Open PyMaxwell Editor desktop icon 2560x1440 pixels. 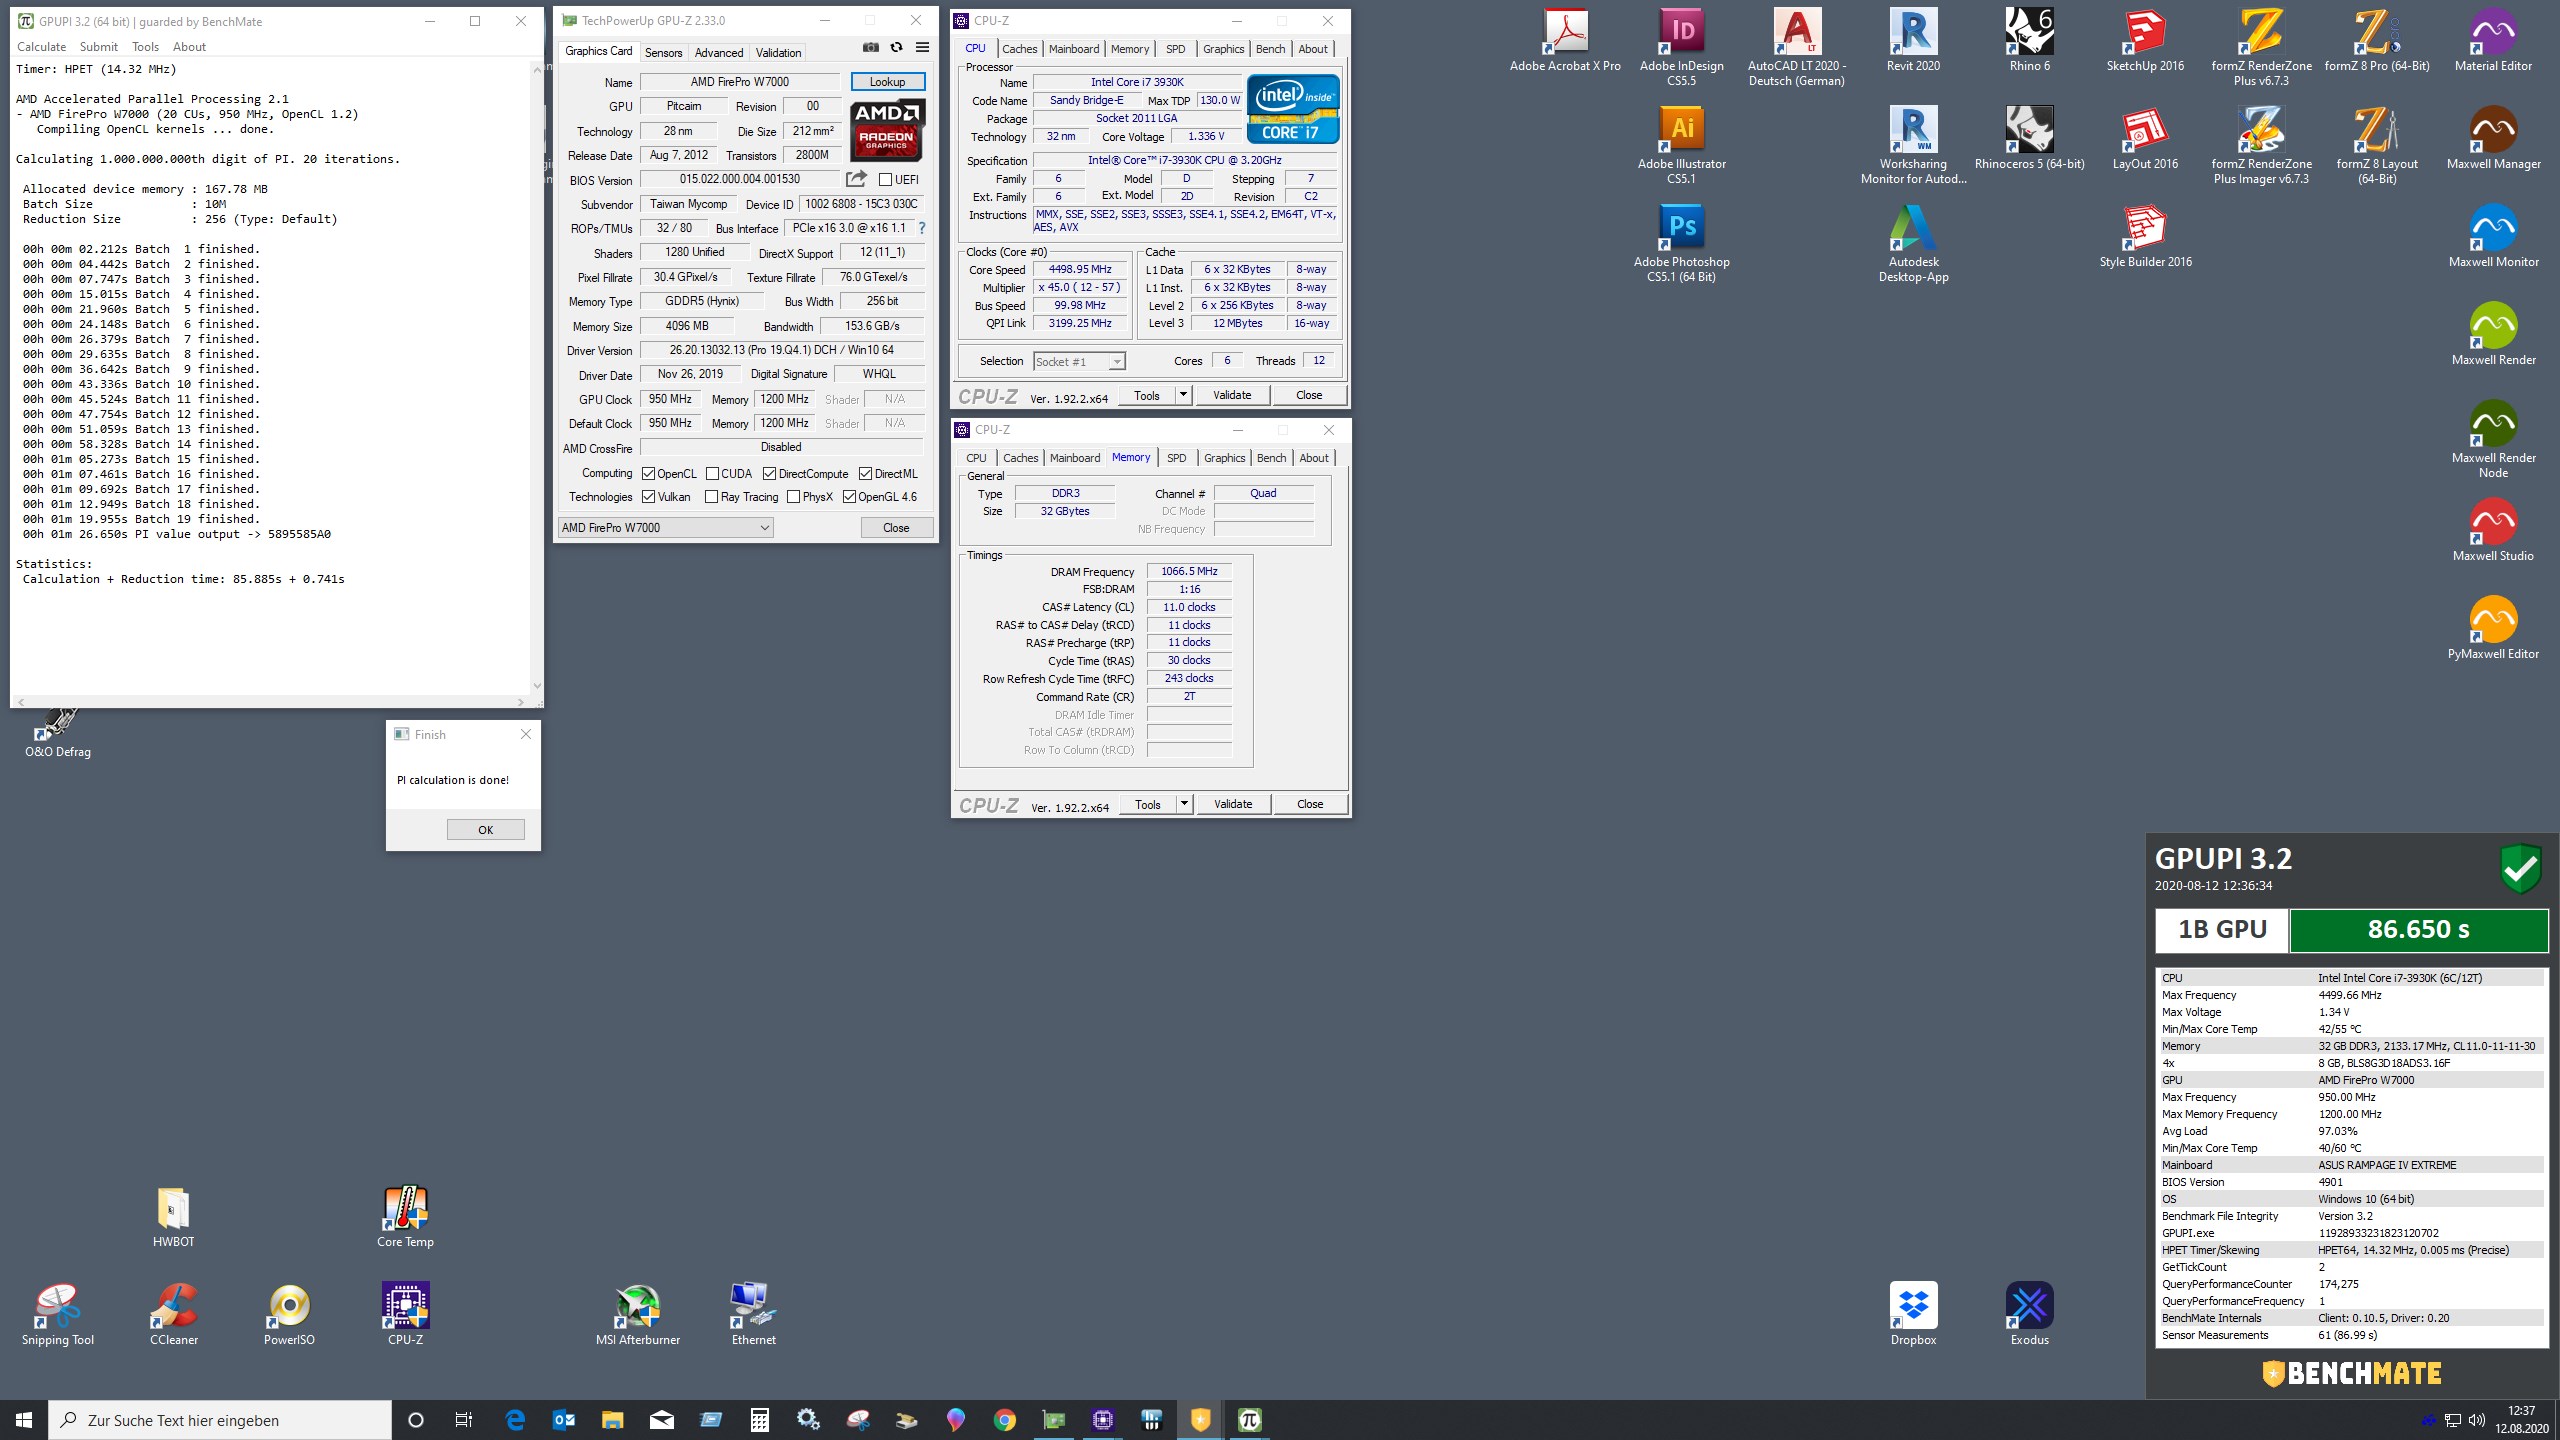point(2493,629)
